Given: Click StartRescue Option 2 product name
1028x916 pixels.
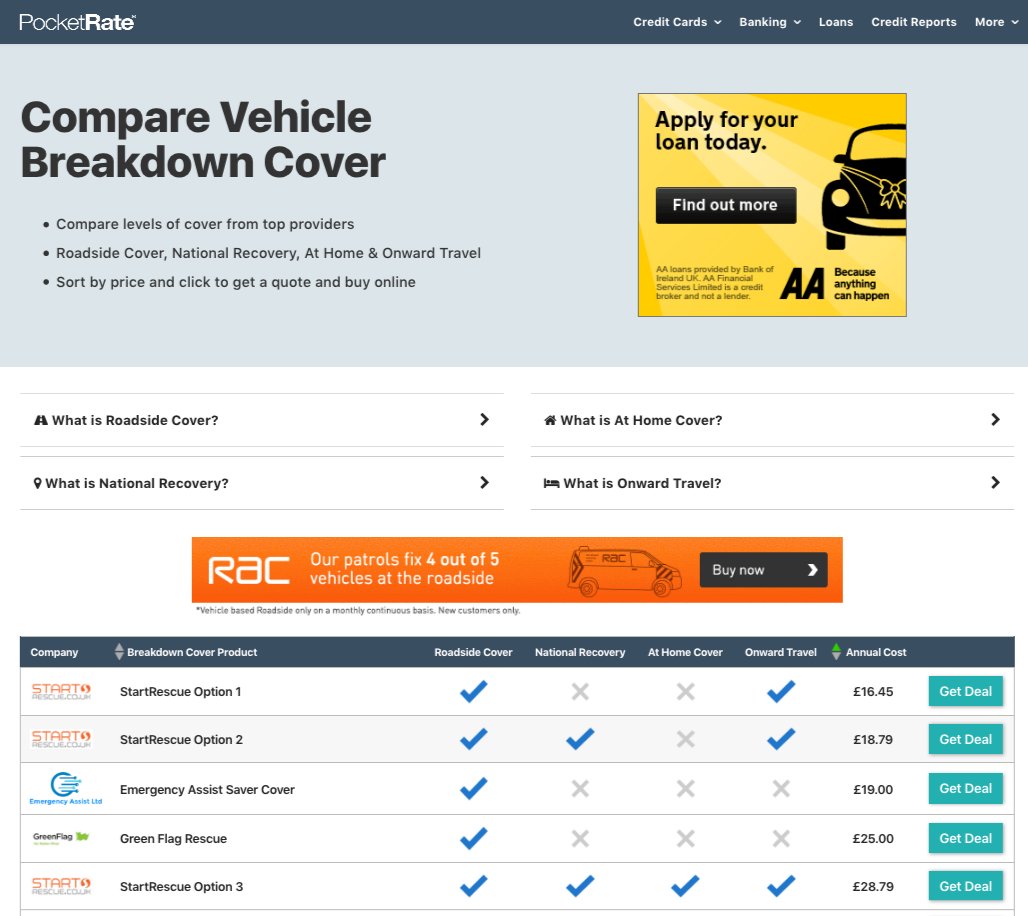Looking at the screenshot, I should tap(181, 740).
